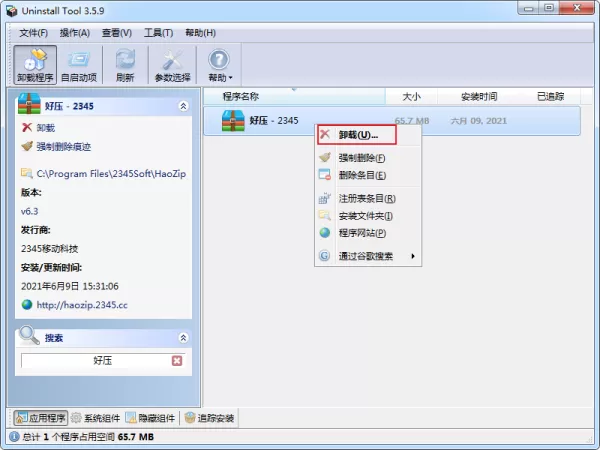Click the broom icon beside 强制删除痕迹
Viewport: 600px width, 450px height.
[x=27, y=146]
